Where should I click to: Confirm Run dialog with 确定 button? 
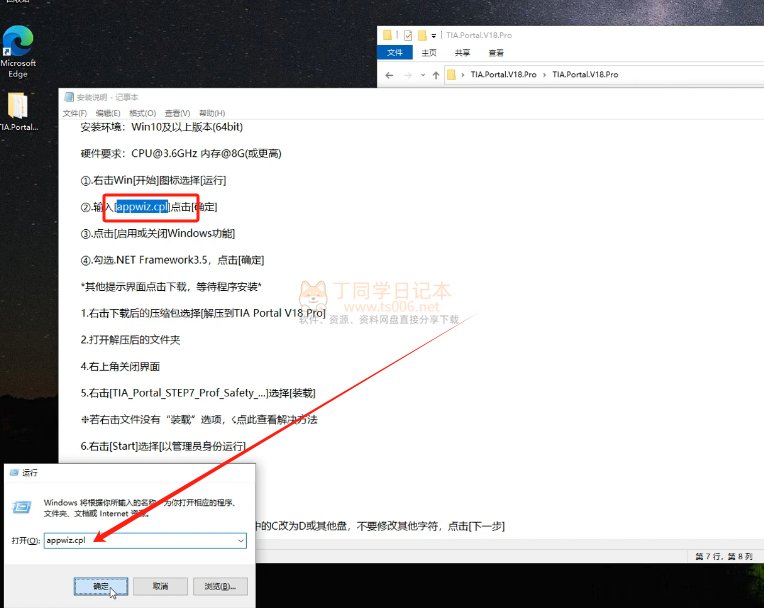click(101, 586)
